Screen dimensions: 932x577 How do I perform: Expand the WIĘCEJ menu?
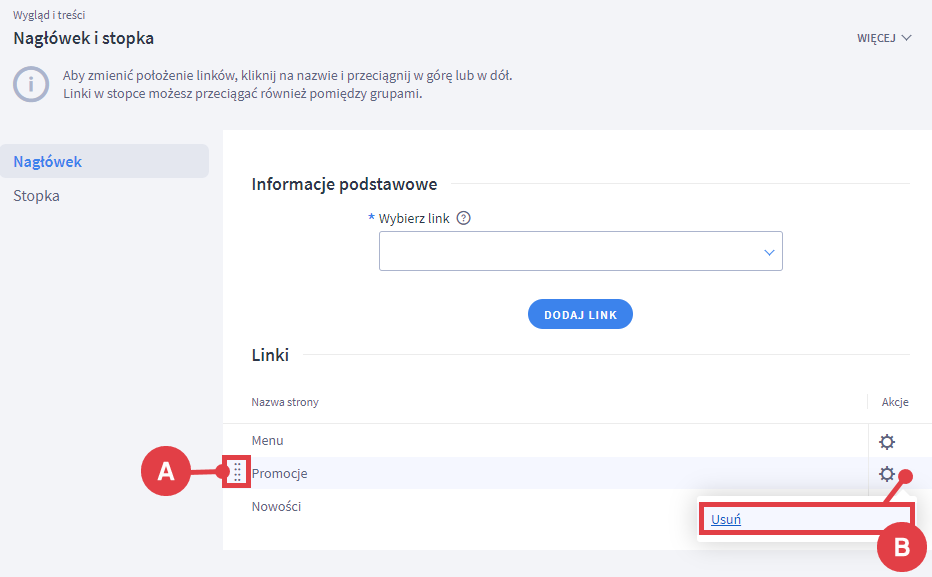click(x=884, y=38)
